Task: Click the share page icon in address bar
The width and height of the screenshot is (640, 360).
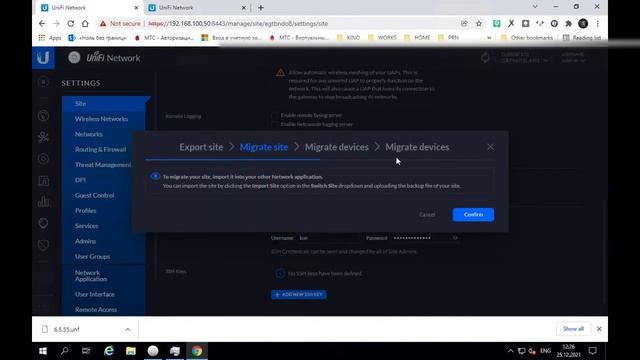Action: pos(464,24)
